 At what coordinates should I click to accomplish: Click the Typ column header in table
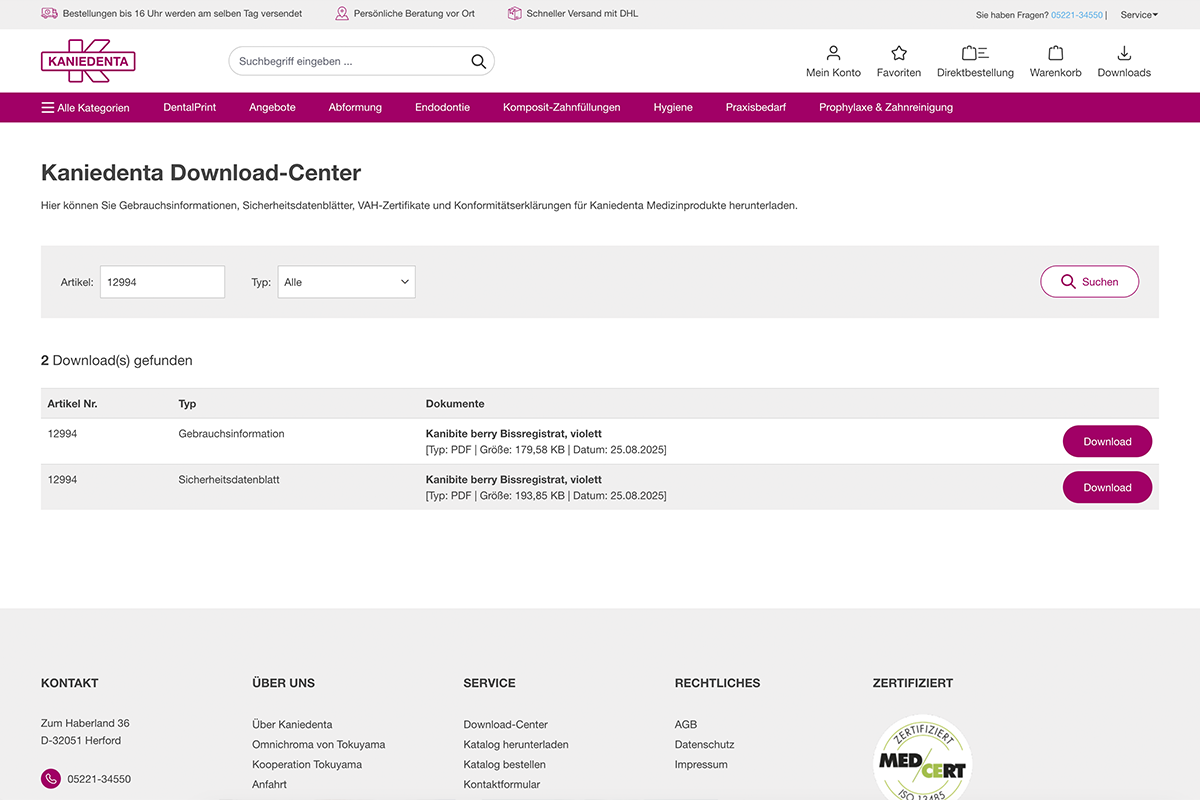(187, 404)
